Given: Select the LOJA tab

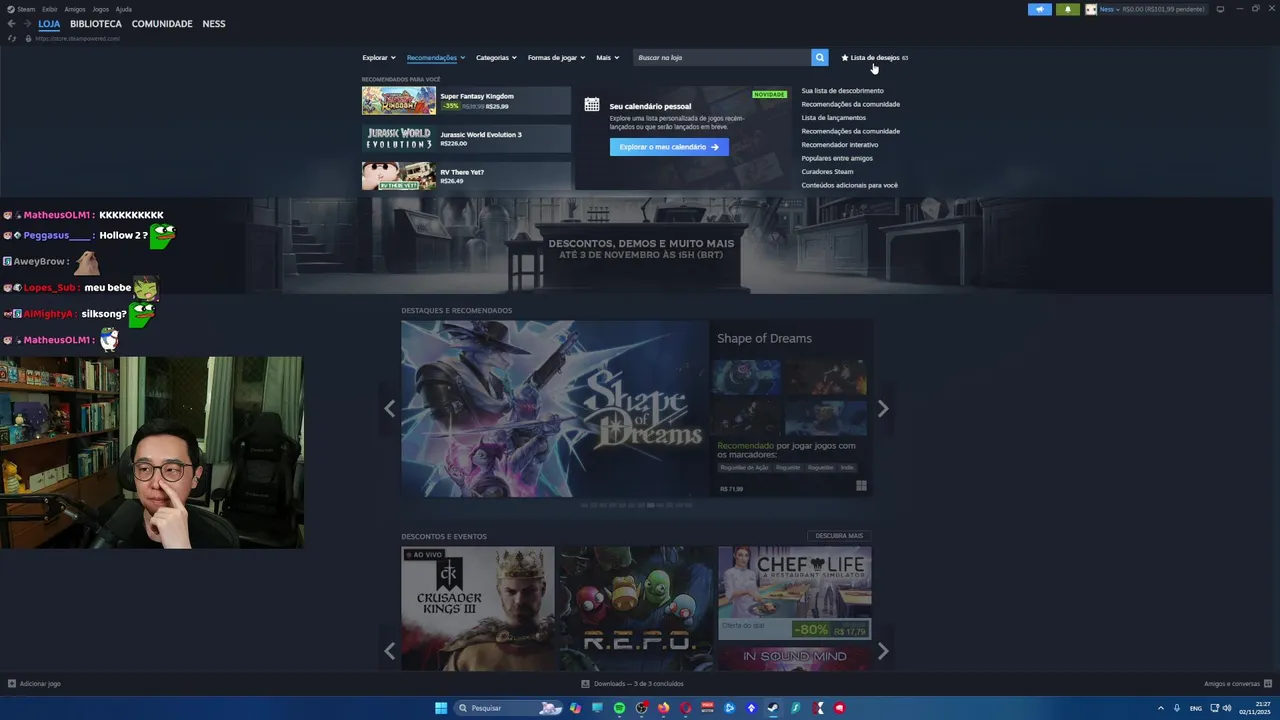Looking at the screenshot, I should click(49, 24).
